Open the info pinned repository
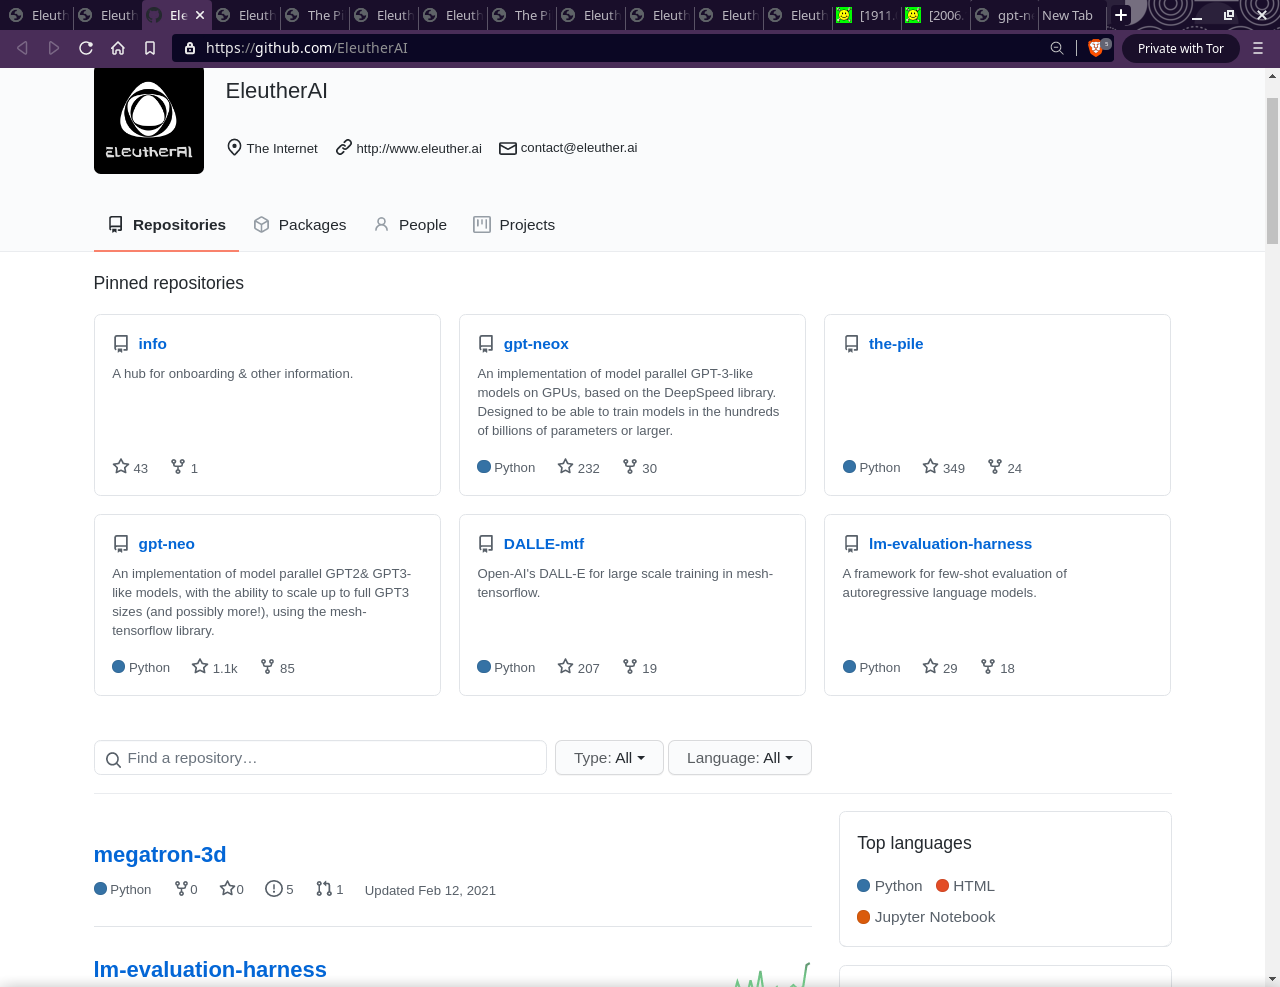This screenshot has height=987, width=1280. tap(152, 344)
